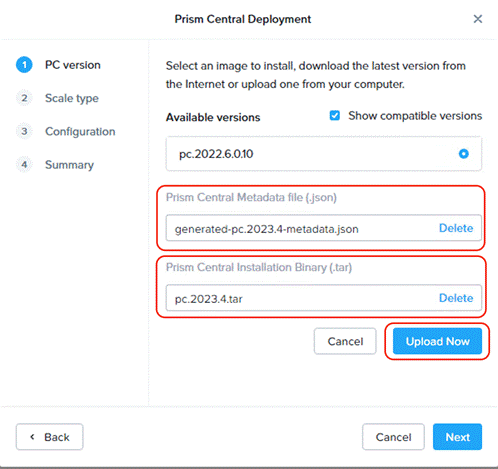Image resolution: width=498 pixels, height=469 pixels.
Task: Click the step 4 number icon
Action: point(24,164)
